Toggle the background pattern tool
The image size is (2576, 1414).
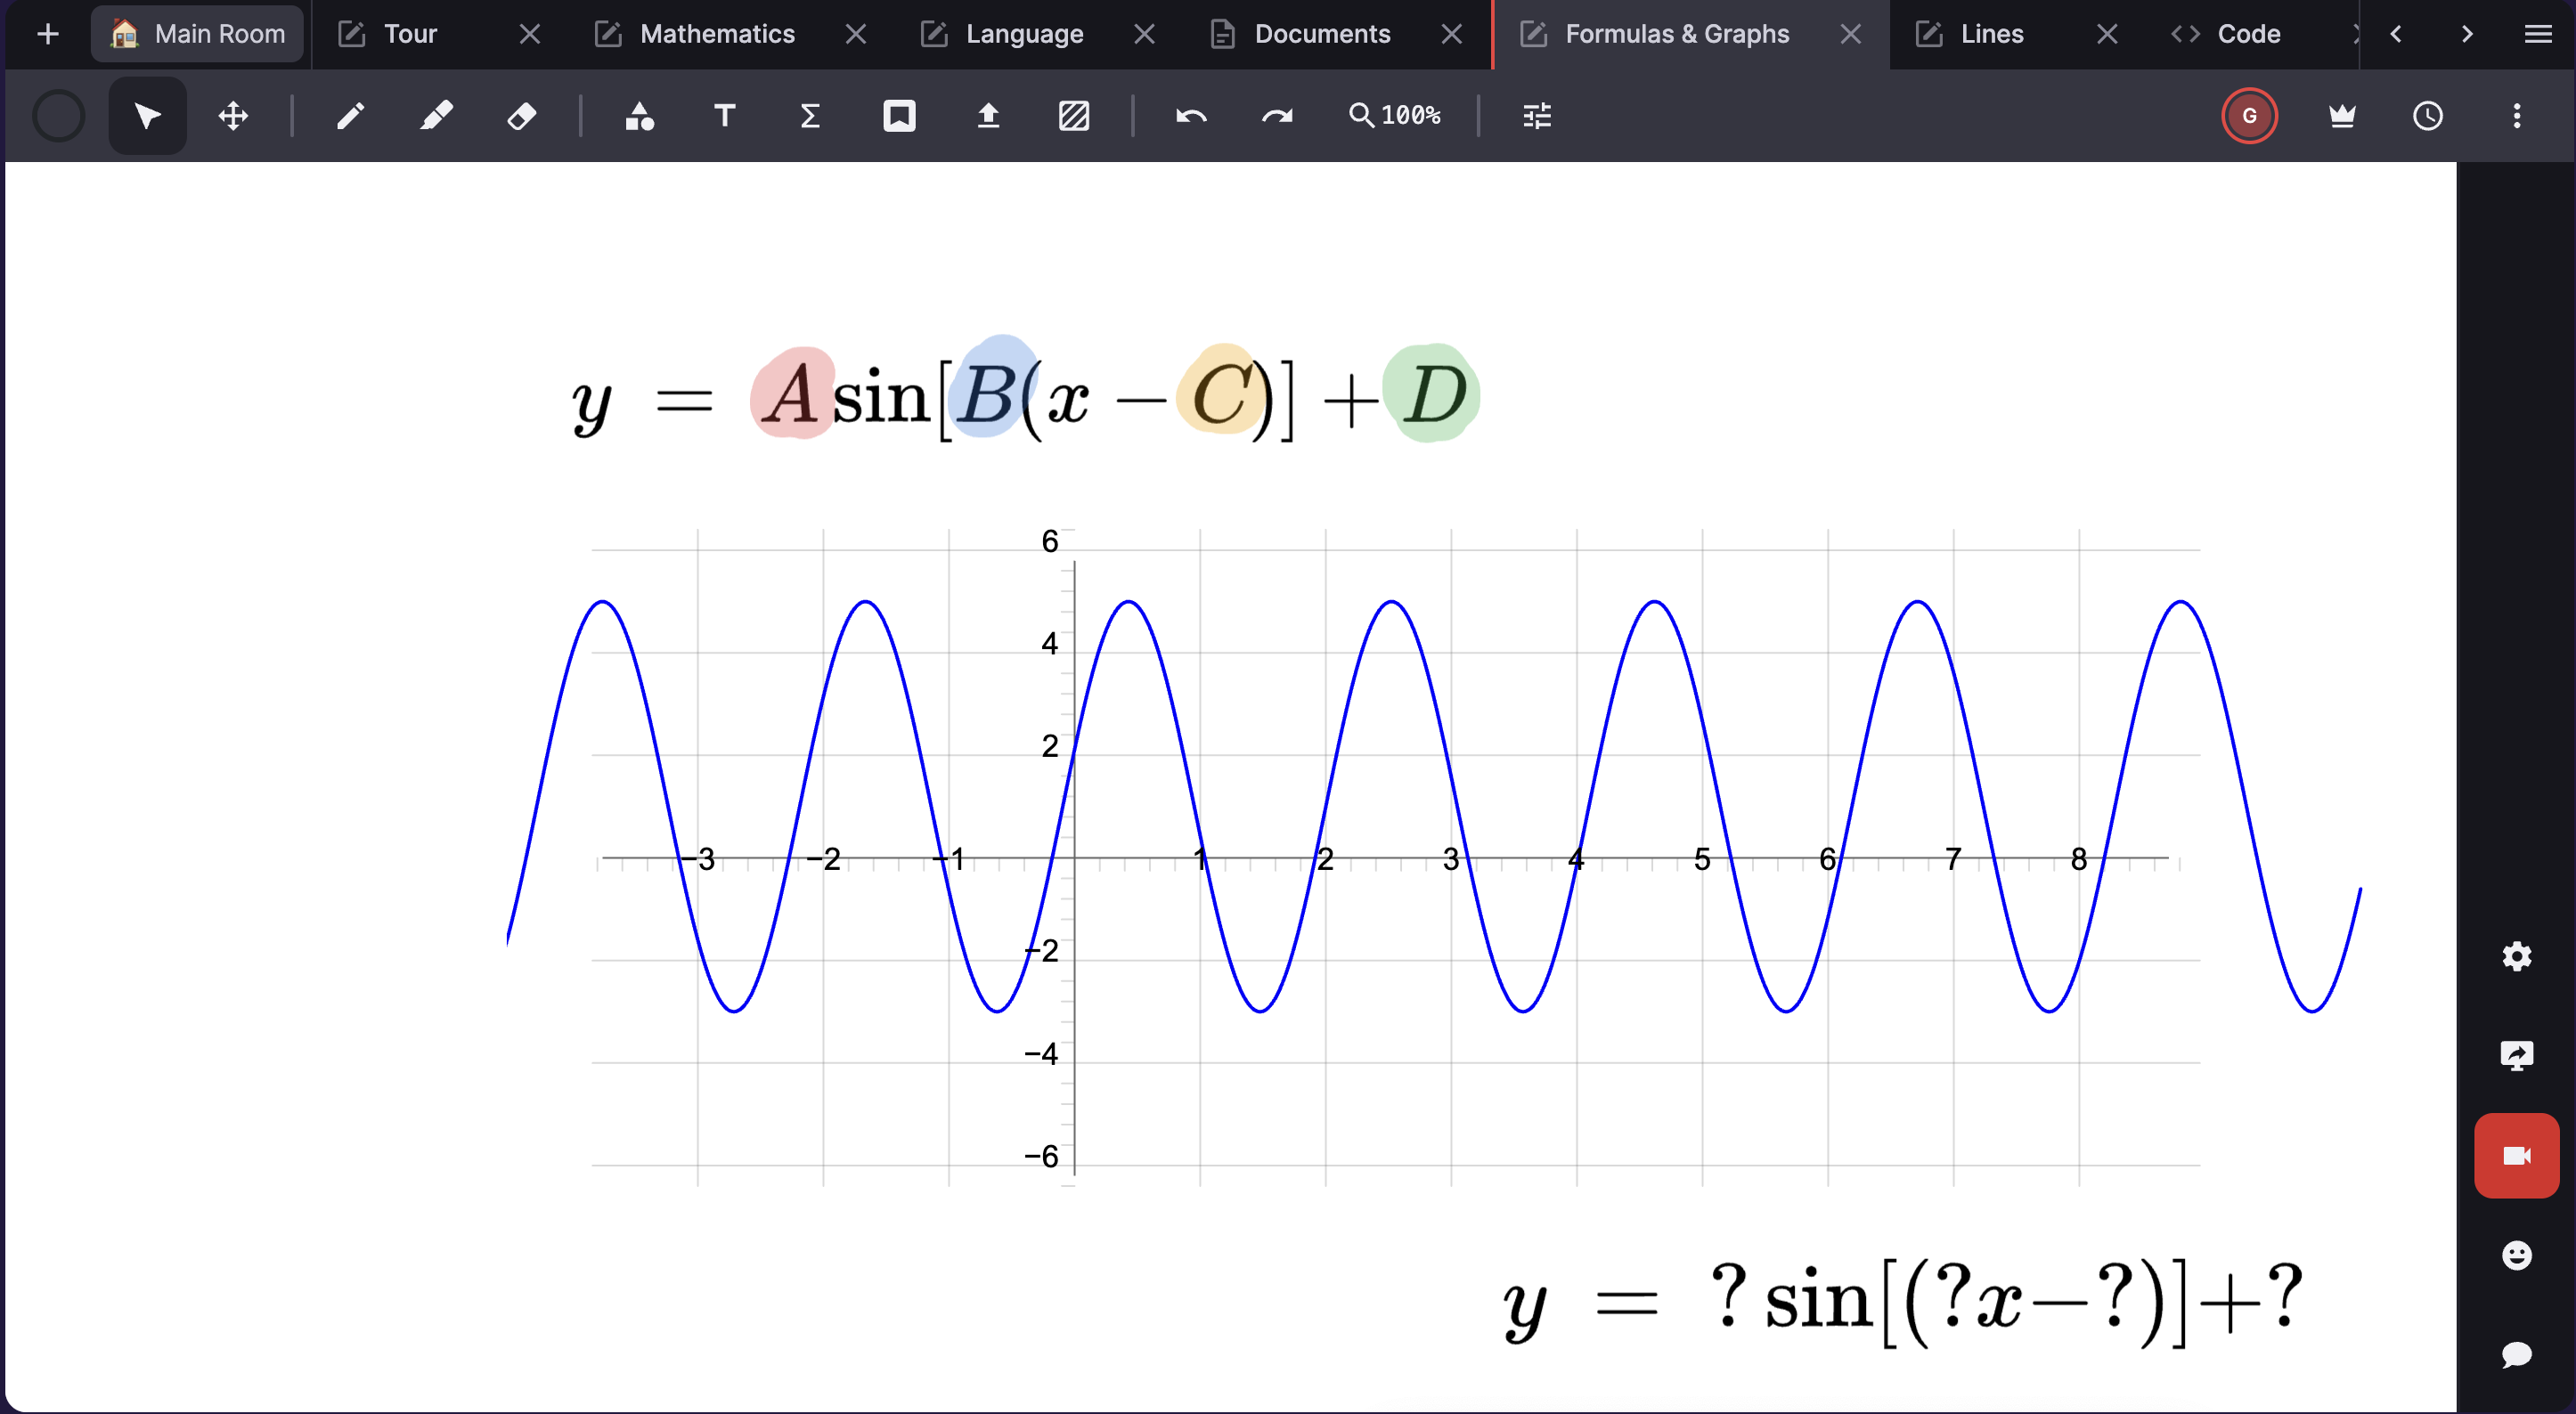[1074, 116]
